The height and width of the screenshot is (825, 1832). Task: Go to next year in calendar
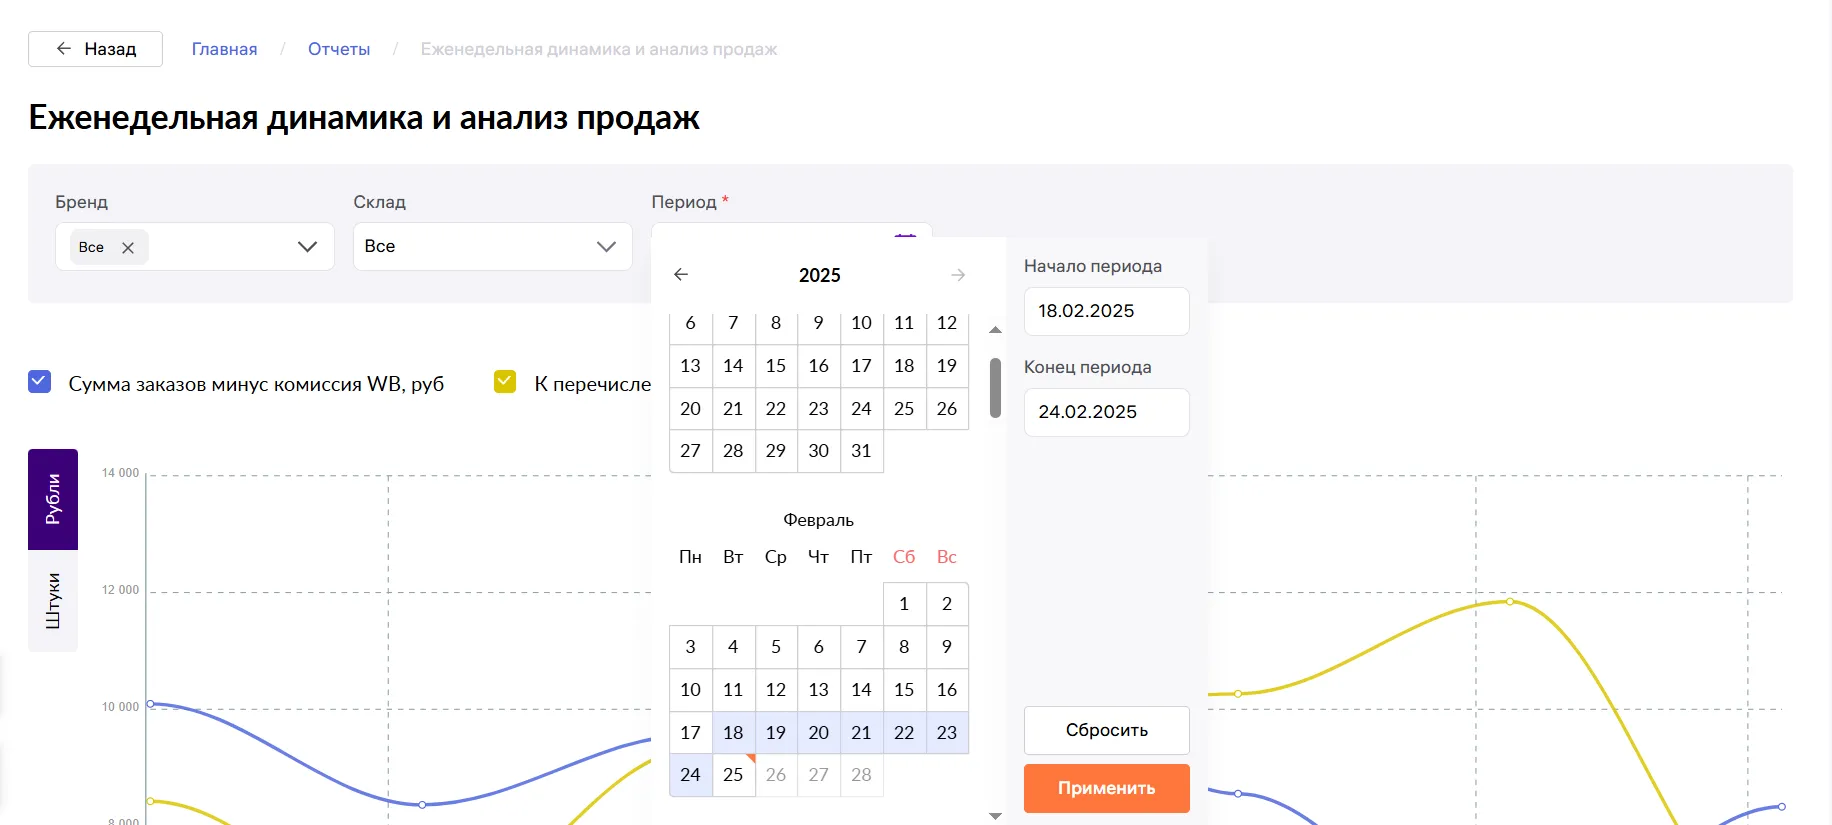coord(958,275)
